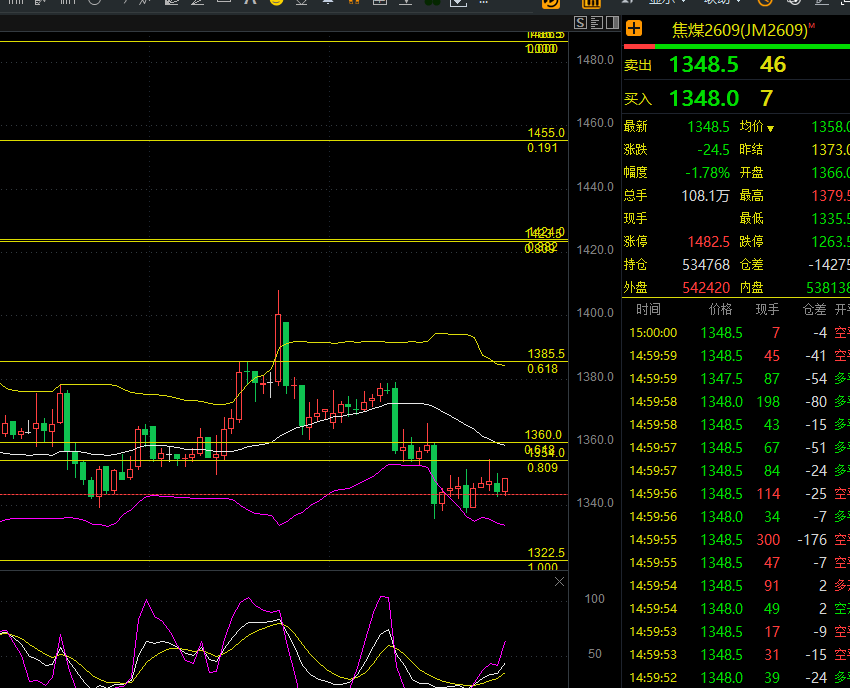This screenshot has width=850, height=688.
Task: Select the 0.618 Fibonacci line at 1385.5
Action: pos(284,362)
